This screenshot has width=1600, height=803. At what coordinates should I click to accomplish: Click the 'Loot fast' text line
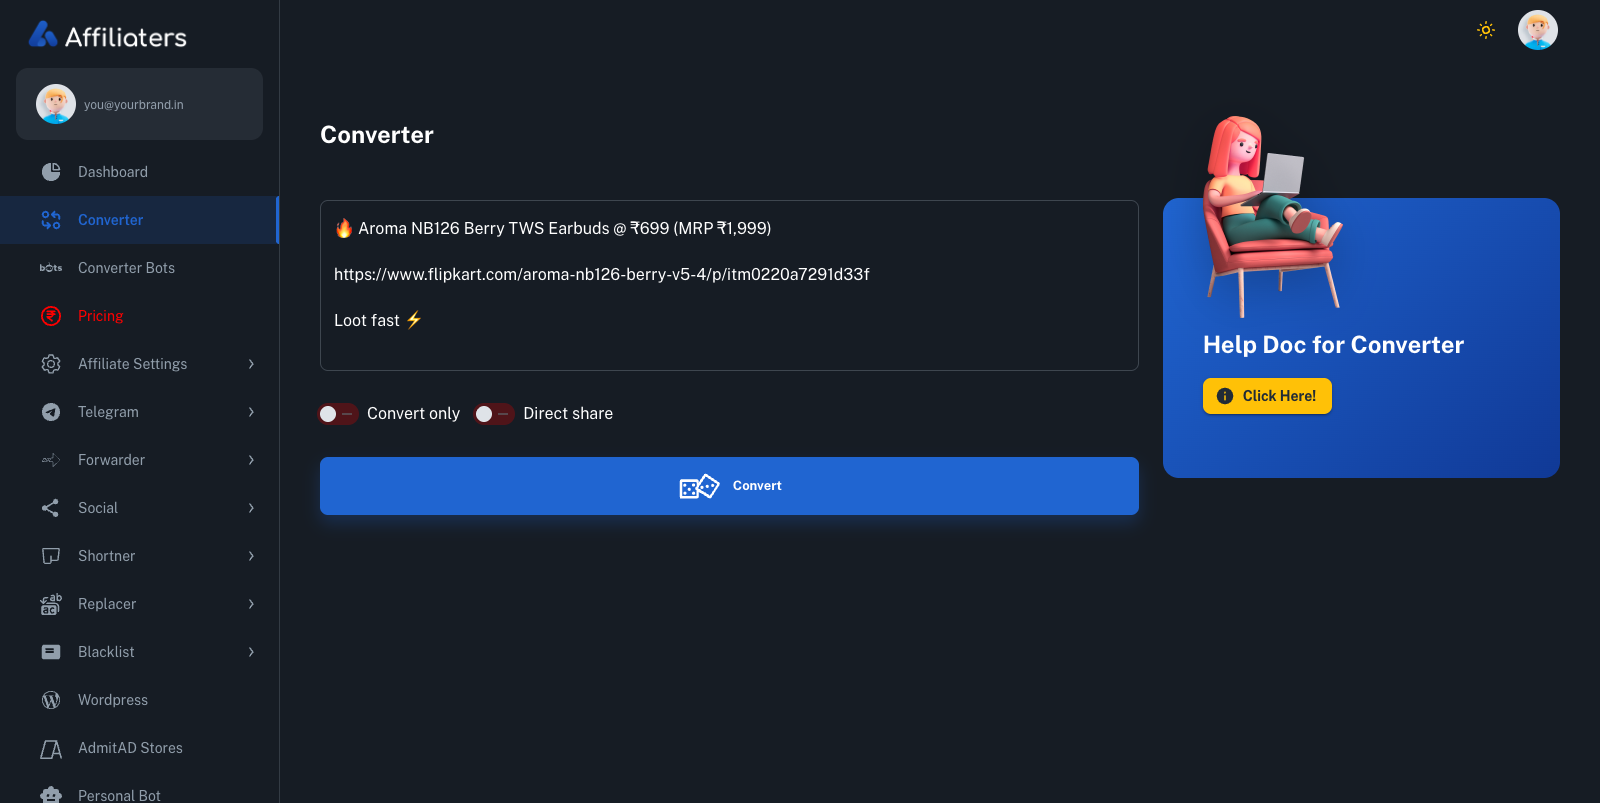tap(378, 320)
